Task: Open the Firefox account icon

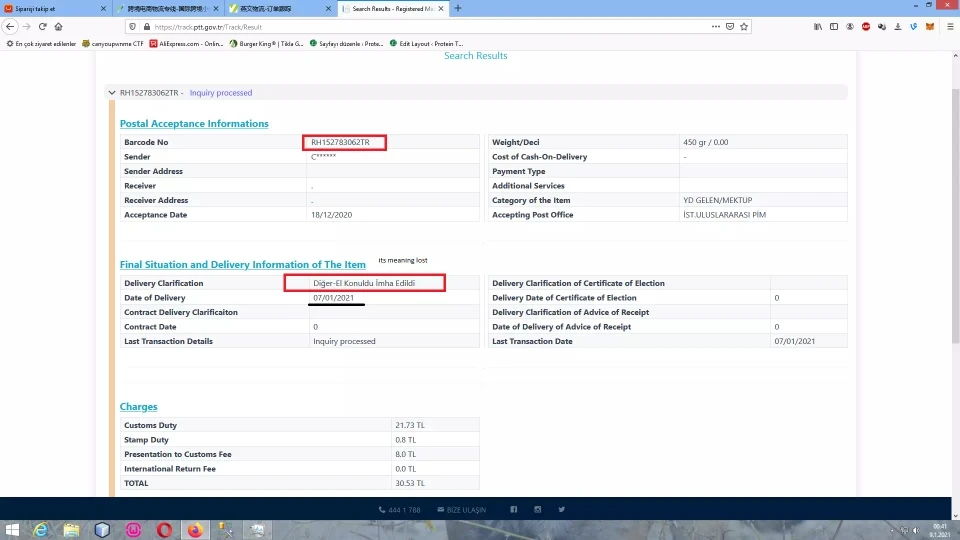Action: (x=850, y=26)
